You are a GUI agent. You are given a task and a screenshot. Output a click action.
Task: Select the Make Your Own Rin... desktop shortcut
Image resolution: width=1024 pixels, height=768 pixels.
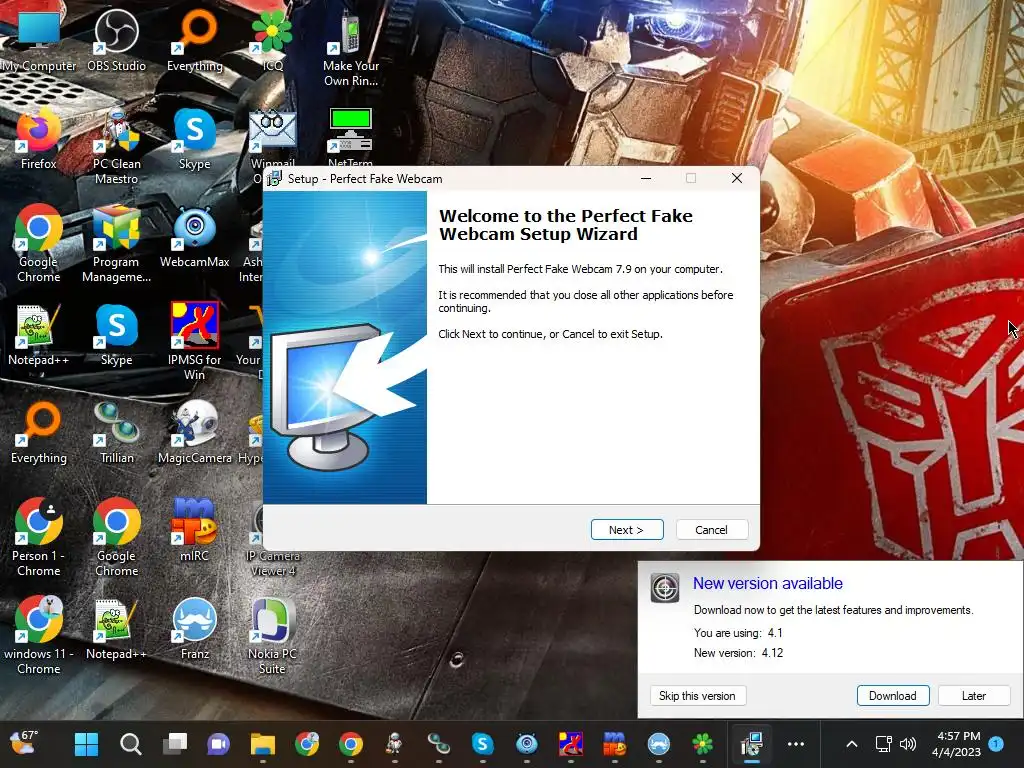[x=351, y=49]
